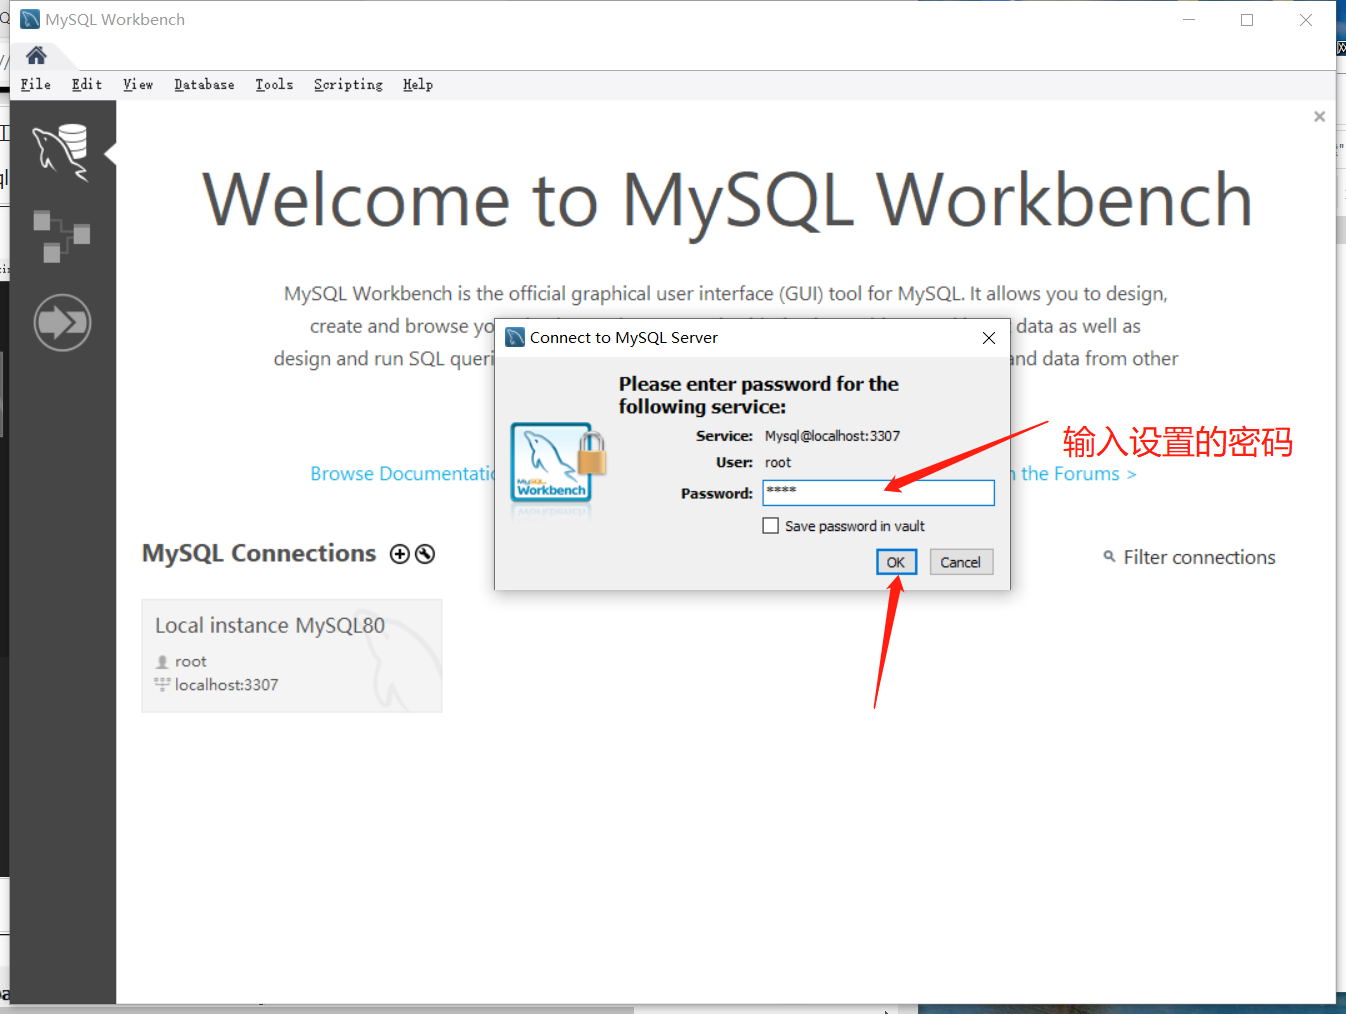Open the View menu
This screenshot has width=1346, height=1014.
pyautogui.click(x=138, y=85)
